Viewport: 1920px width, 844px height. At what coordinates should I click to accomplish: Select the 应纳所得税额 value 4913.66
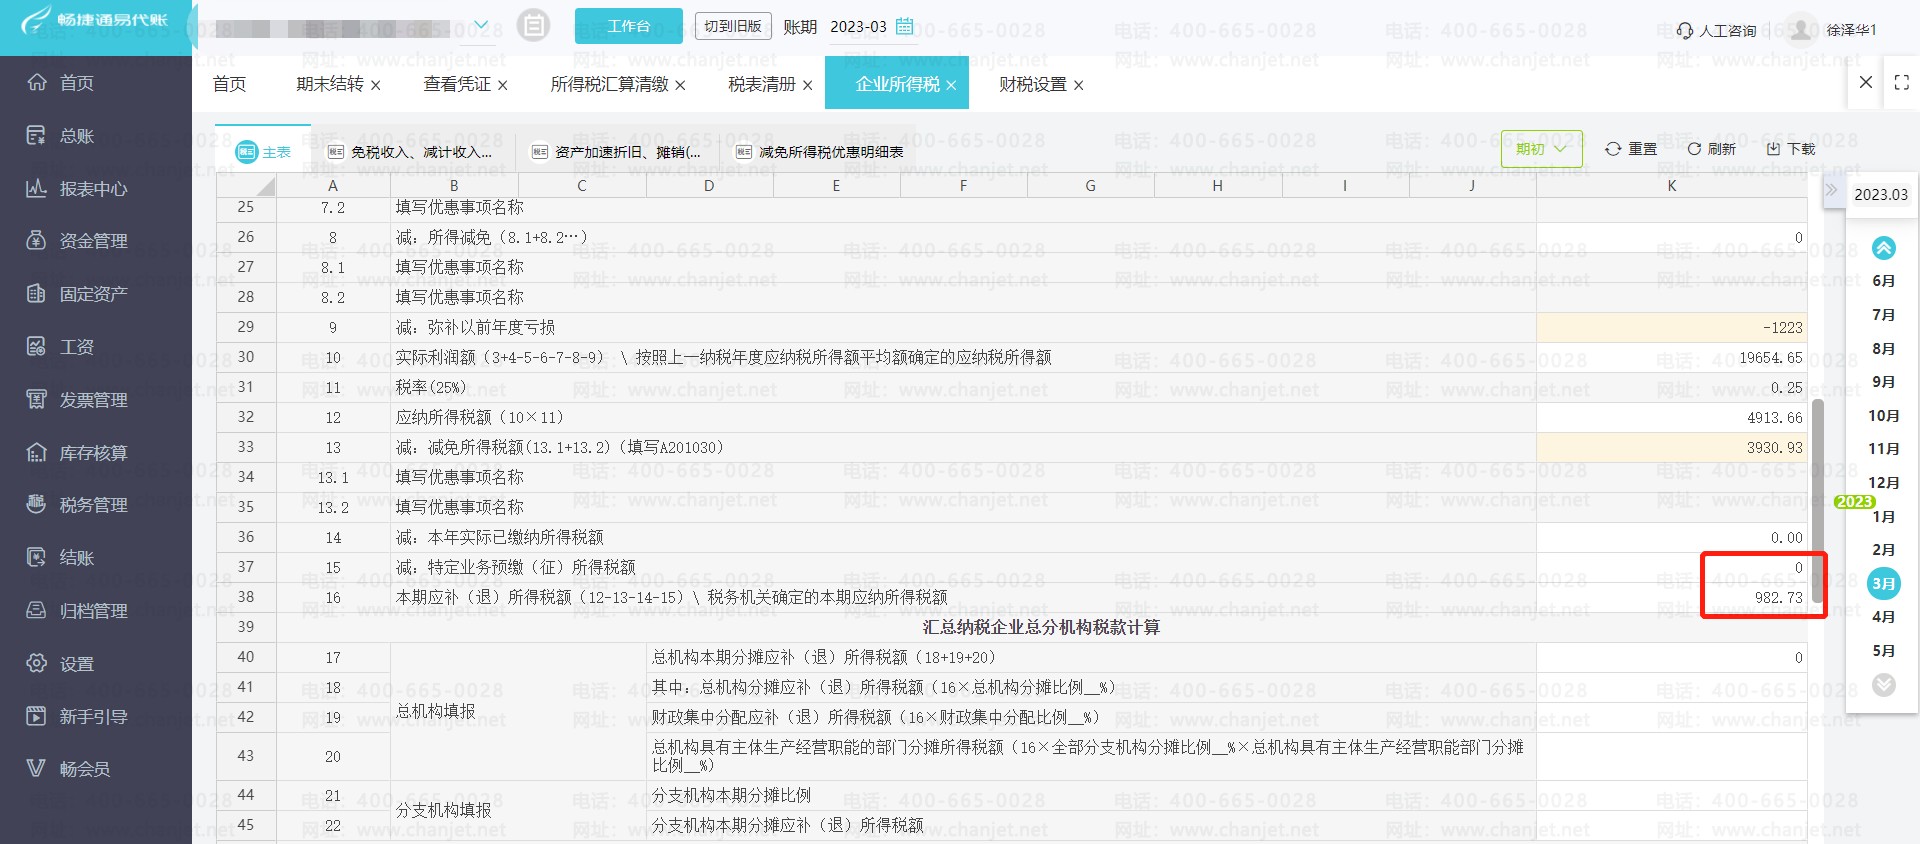click(x=1671, y=417)
